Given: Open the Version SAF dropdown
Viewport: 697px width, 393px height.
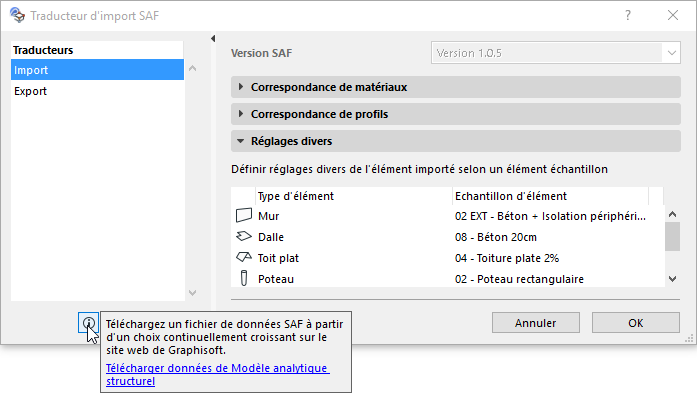Looking at the screenshot, I should (x=555, y=53).
